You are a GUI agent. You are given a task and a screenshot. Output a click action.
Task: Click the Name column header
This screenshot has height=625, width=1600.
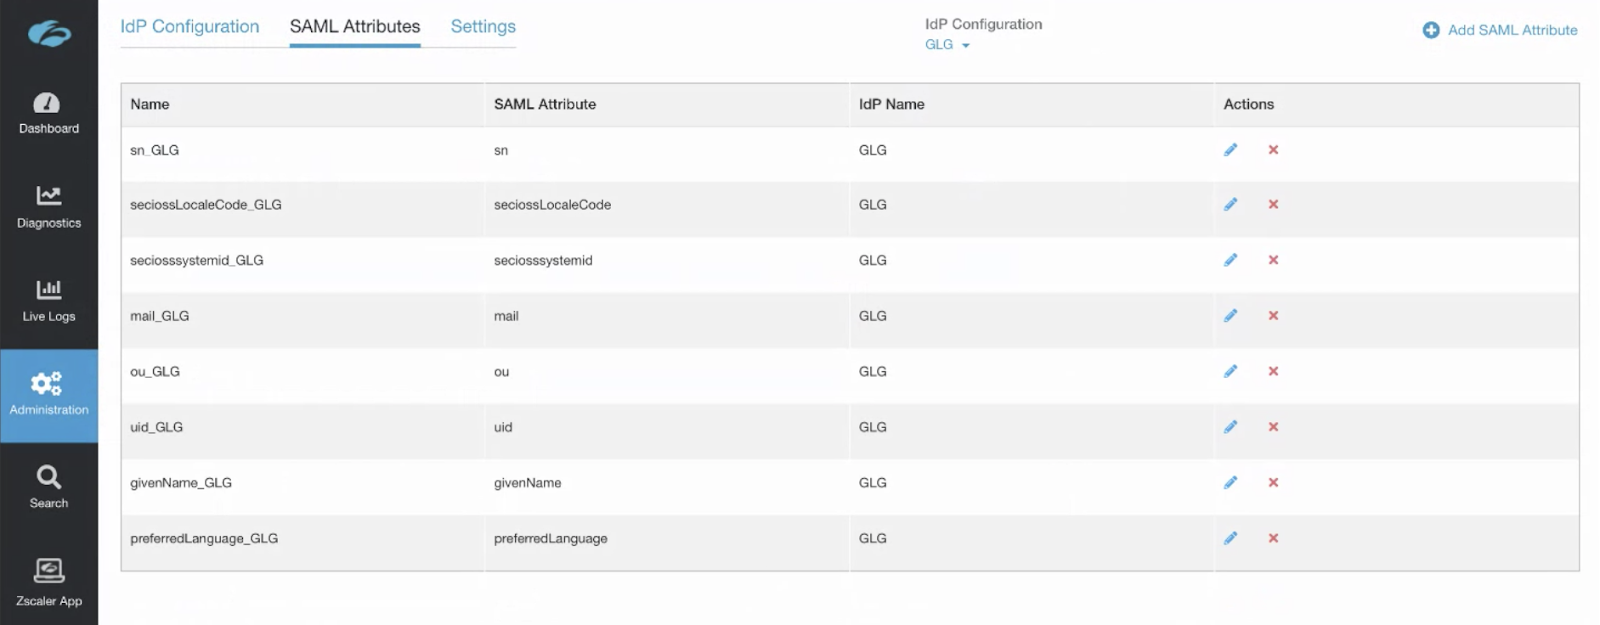pos(150,104)
